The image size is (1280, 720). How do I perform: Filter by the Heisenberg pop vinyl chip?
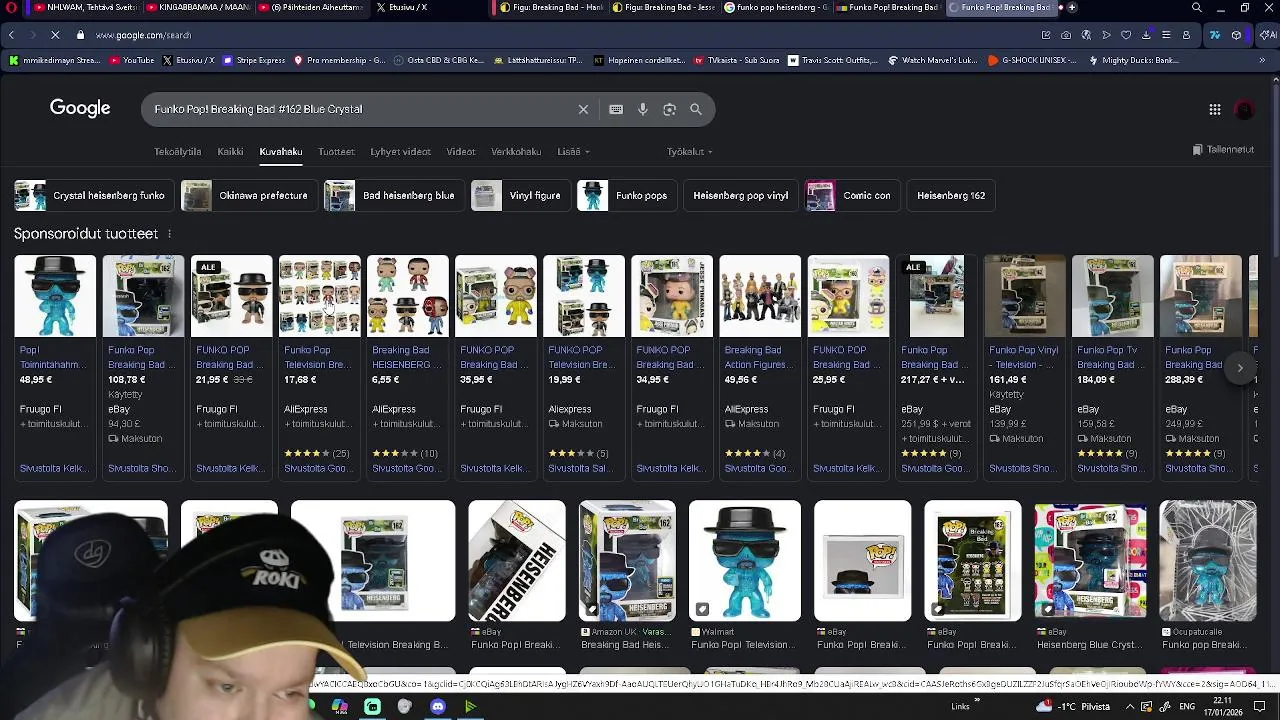click(x=740, y=196)
